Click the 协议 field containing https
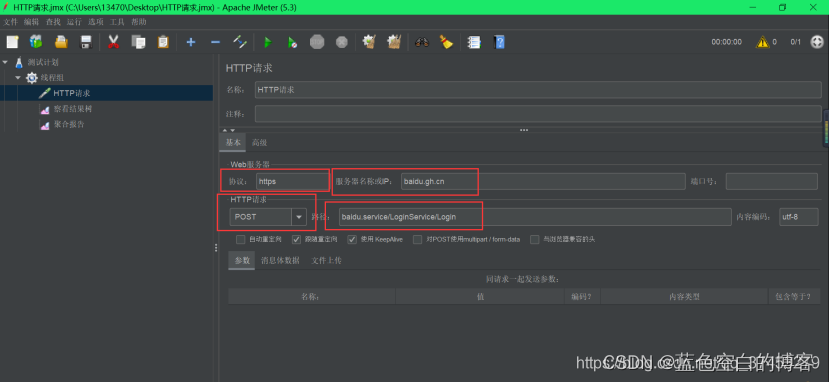 point(293,181)
